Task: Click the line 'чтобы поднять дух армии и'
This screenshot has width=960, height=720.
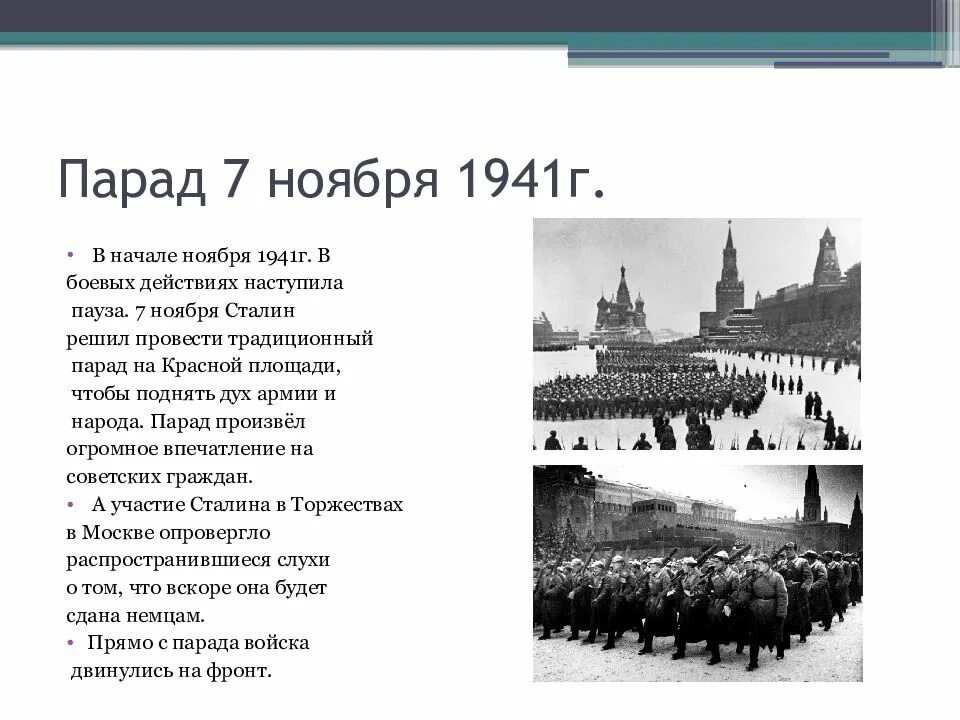Action: pos(203,394)
